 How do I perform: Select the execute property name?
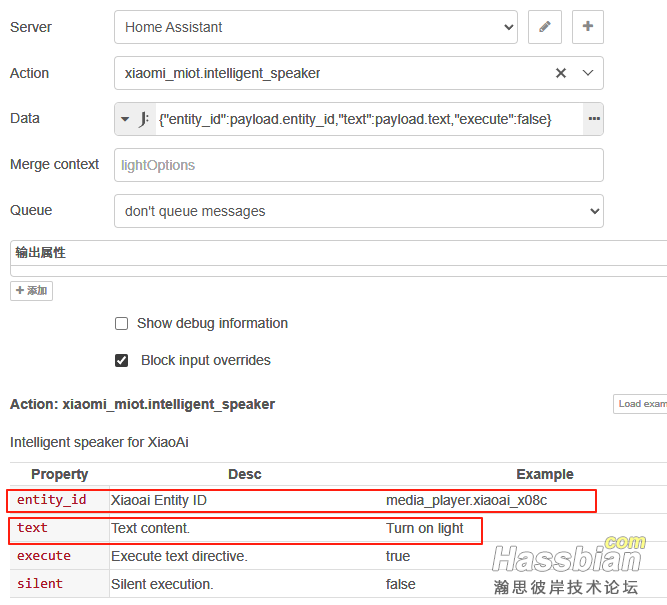pos(44,556)
